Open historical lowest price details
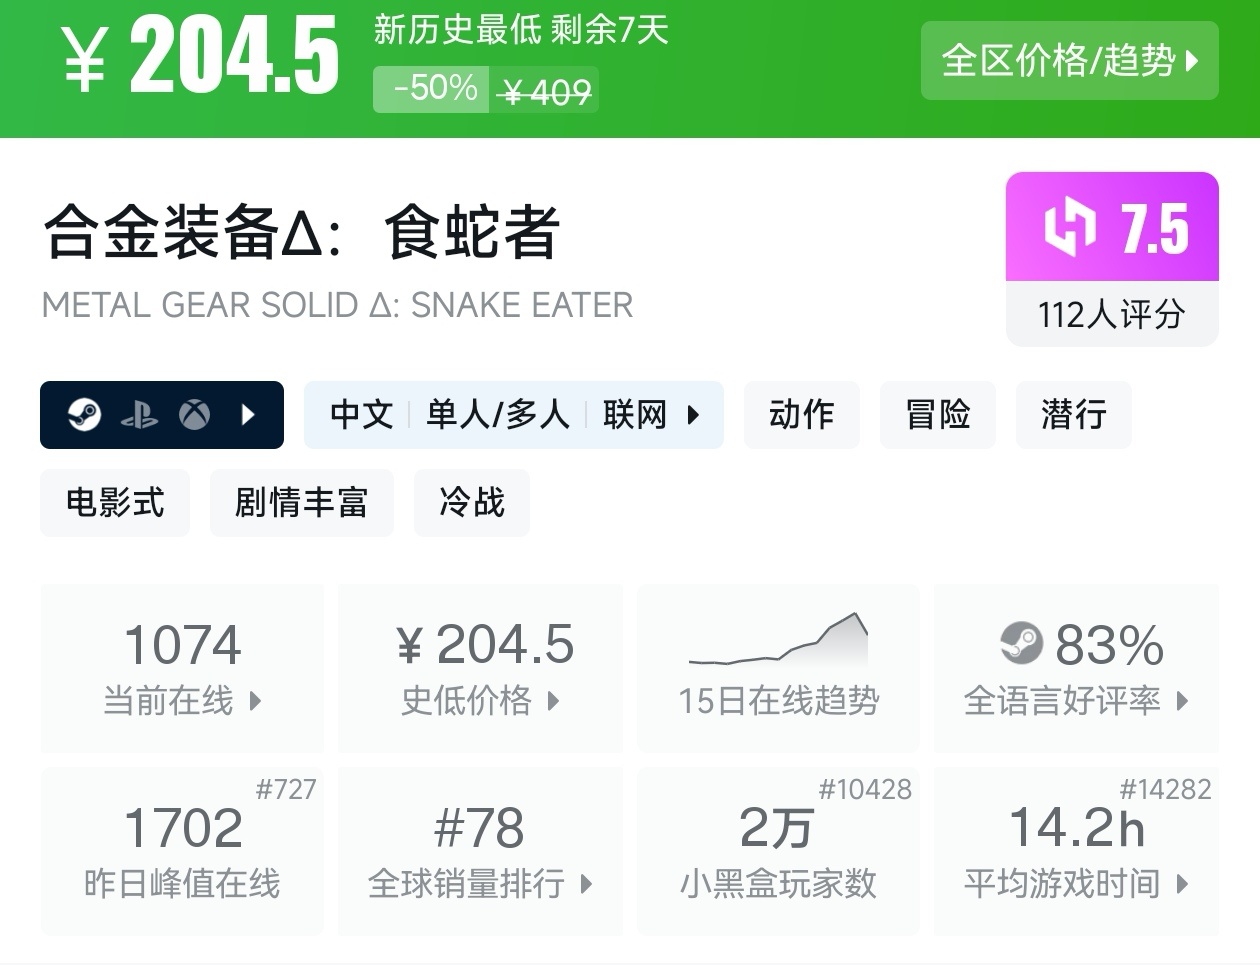The image size is (1260, 965). 480,669
